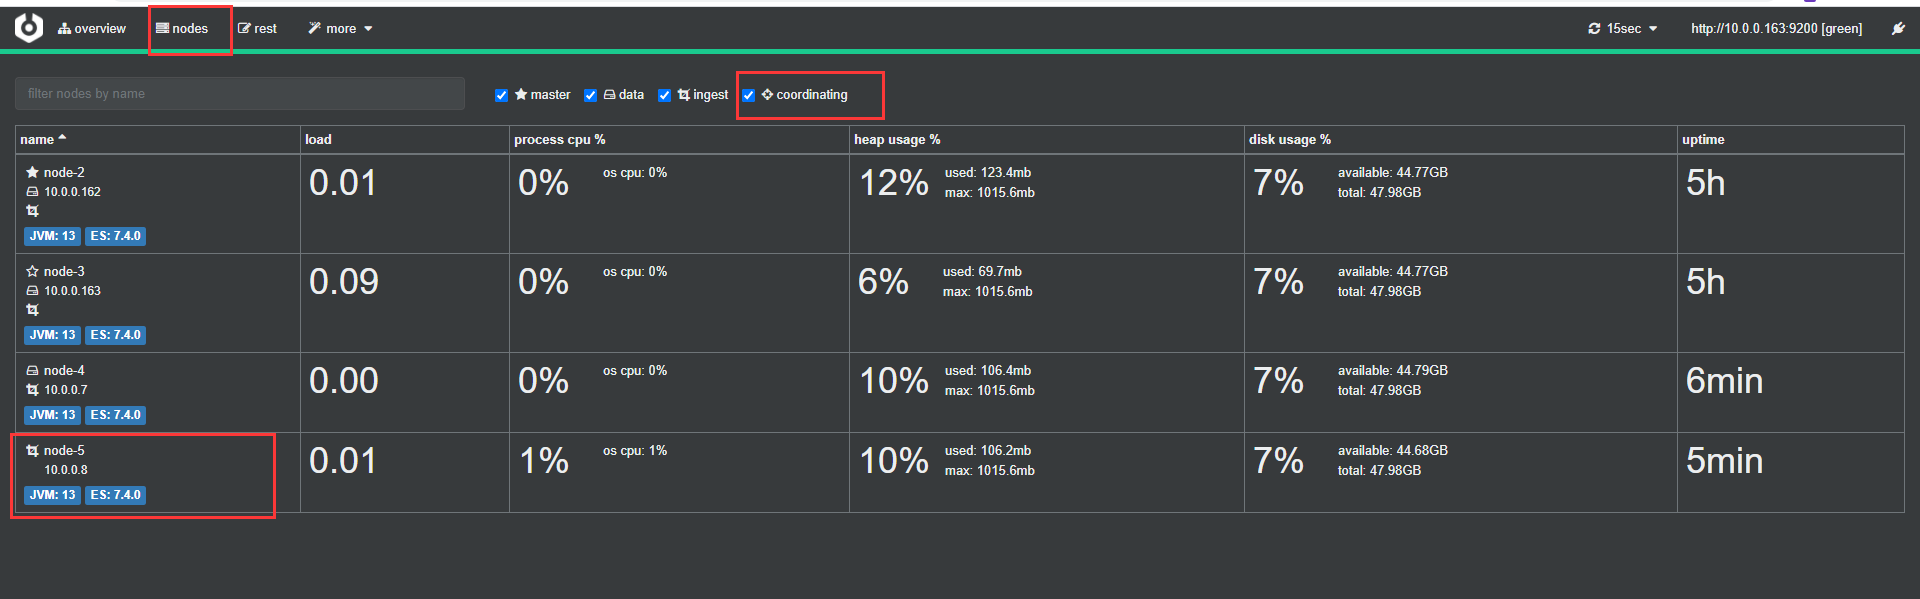The height and width of the screenshot is (599, 1920).
Task: Click the 12% heap usage value
Action: (x=894, y=183)
